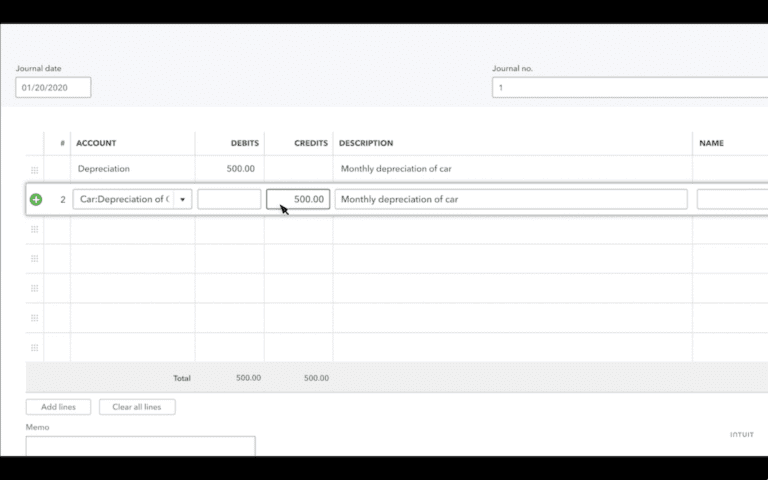Click the DESCRIPTION column header
Viewport: 768px width, 480px height.
point(366,143)
